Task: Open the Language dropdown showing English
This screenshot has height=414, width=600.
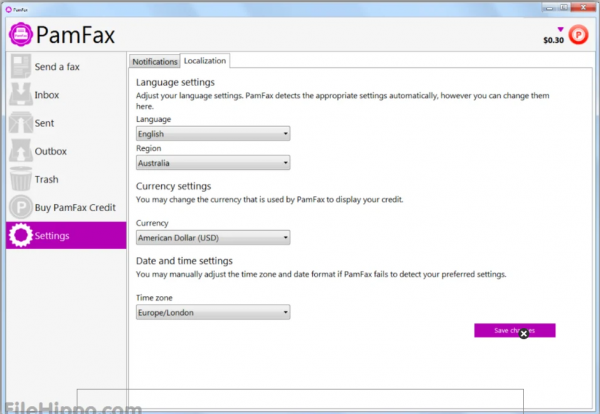Action: (x=213, y=134)
